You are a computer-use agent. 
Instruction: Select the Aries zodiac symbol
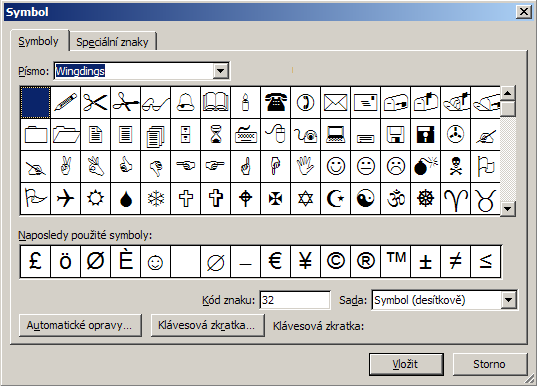[x=455, y=199]
